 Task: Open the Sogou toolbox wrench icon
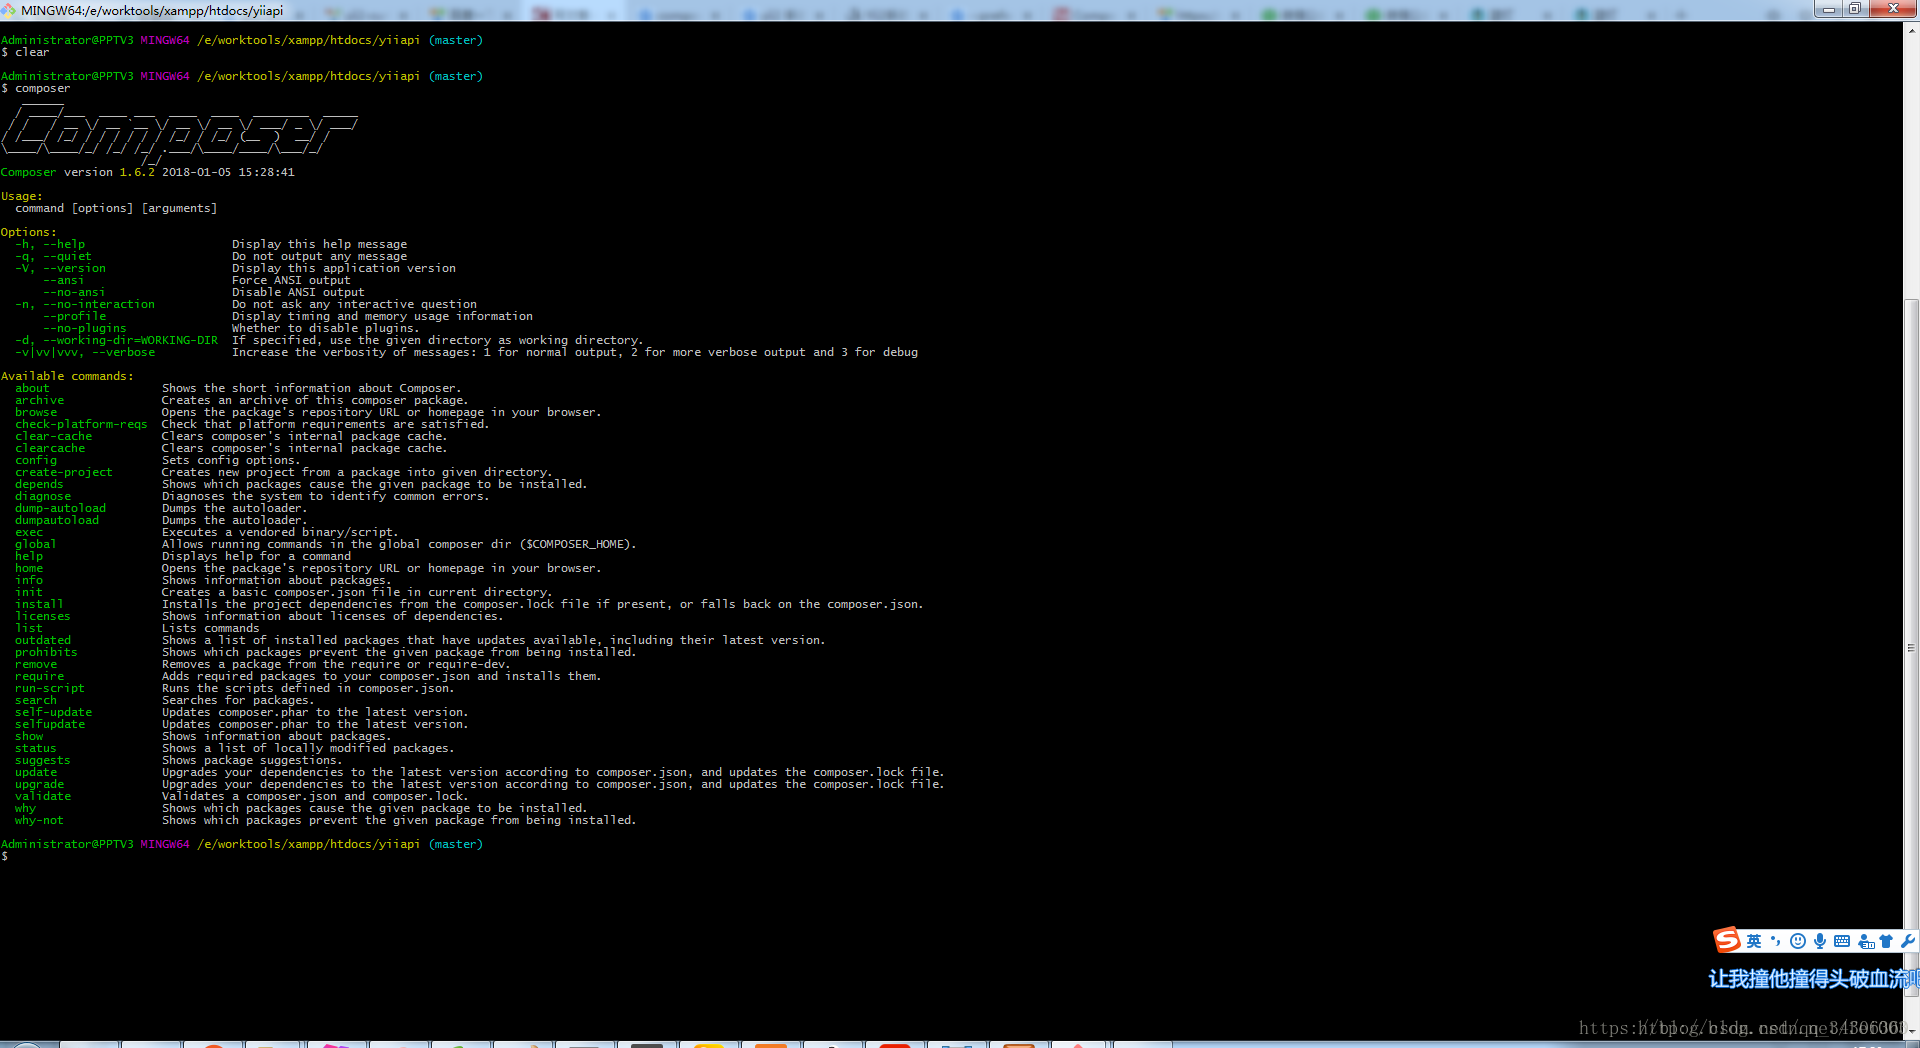(1907, 941)
